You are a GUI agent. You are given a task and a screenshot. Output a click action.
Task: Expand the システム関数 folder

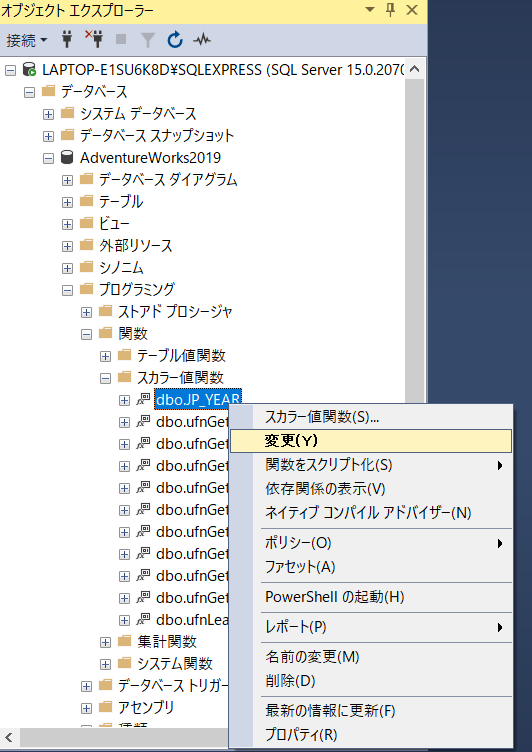[106, 664]
